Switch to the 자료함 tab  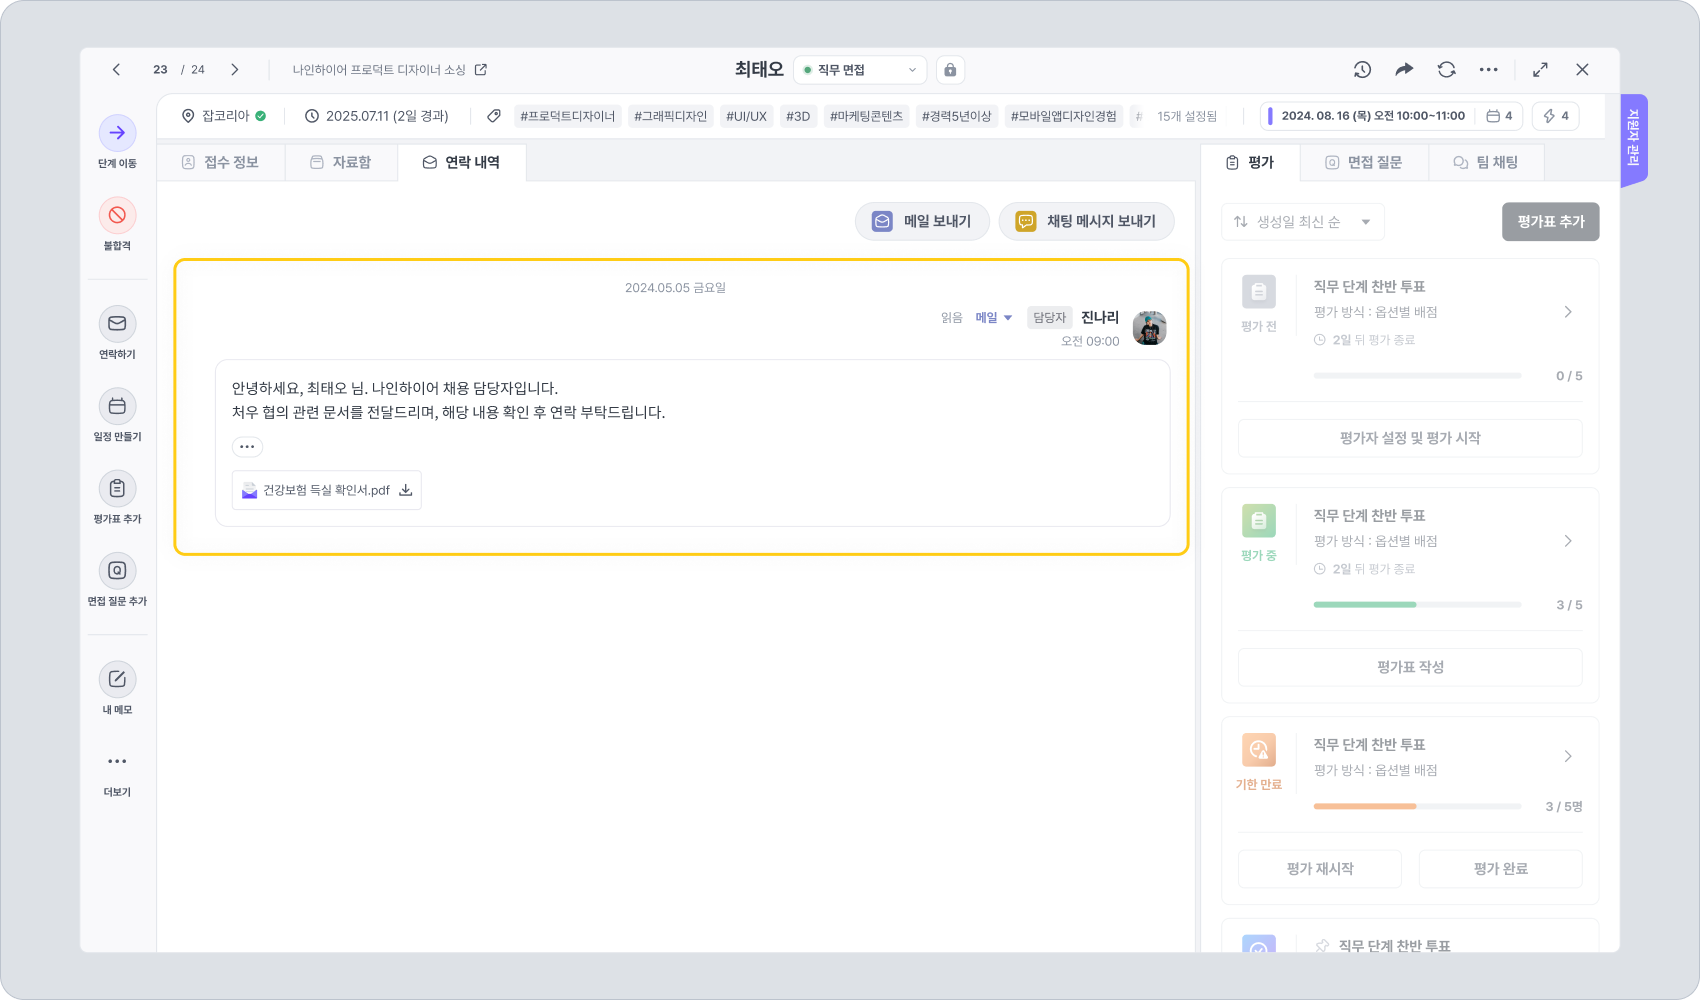(x=340, y=162)
